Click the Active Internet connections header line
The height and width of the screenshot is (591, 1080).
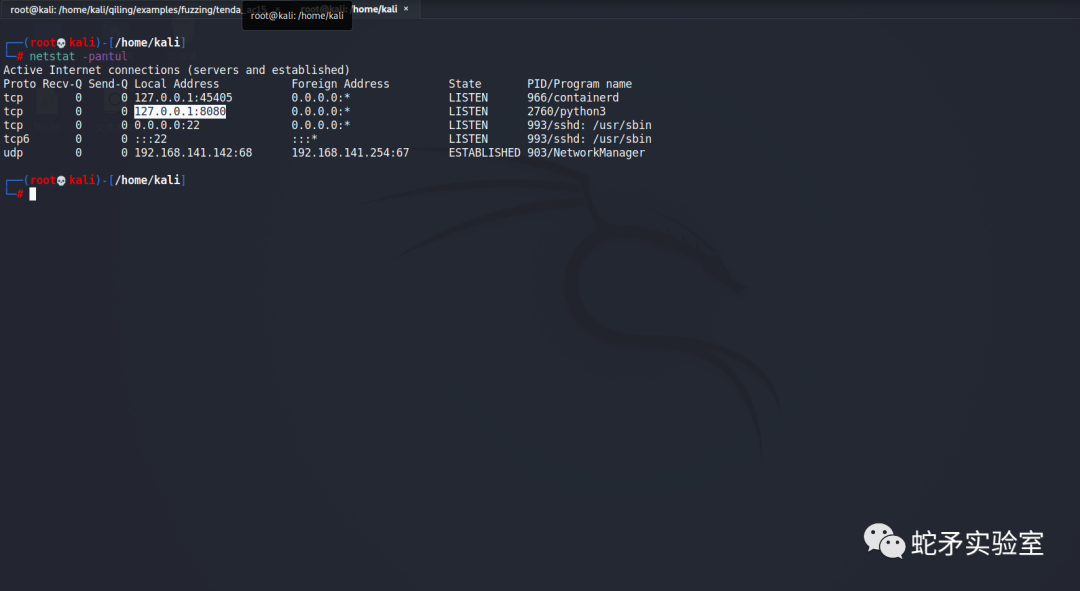(x=176, y=70)
